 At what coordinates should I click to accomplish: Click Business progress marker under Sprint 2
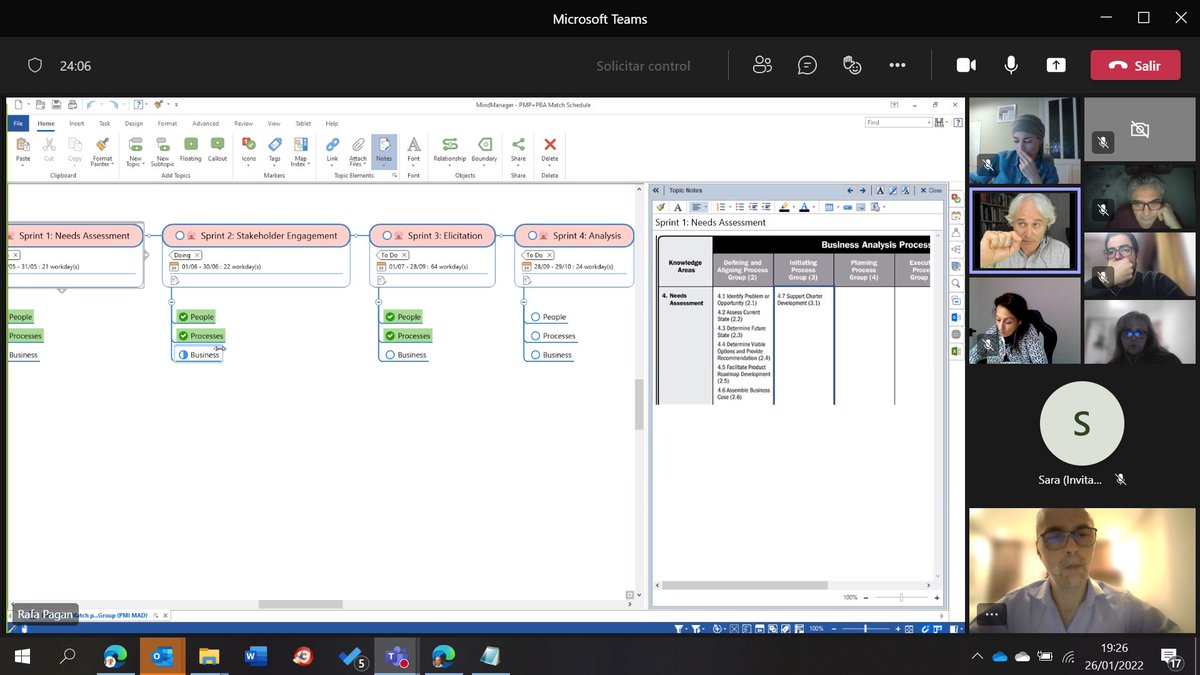point(183,355)
